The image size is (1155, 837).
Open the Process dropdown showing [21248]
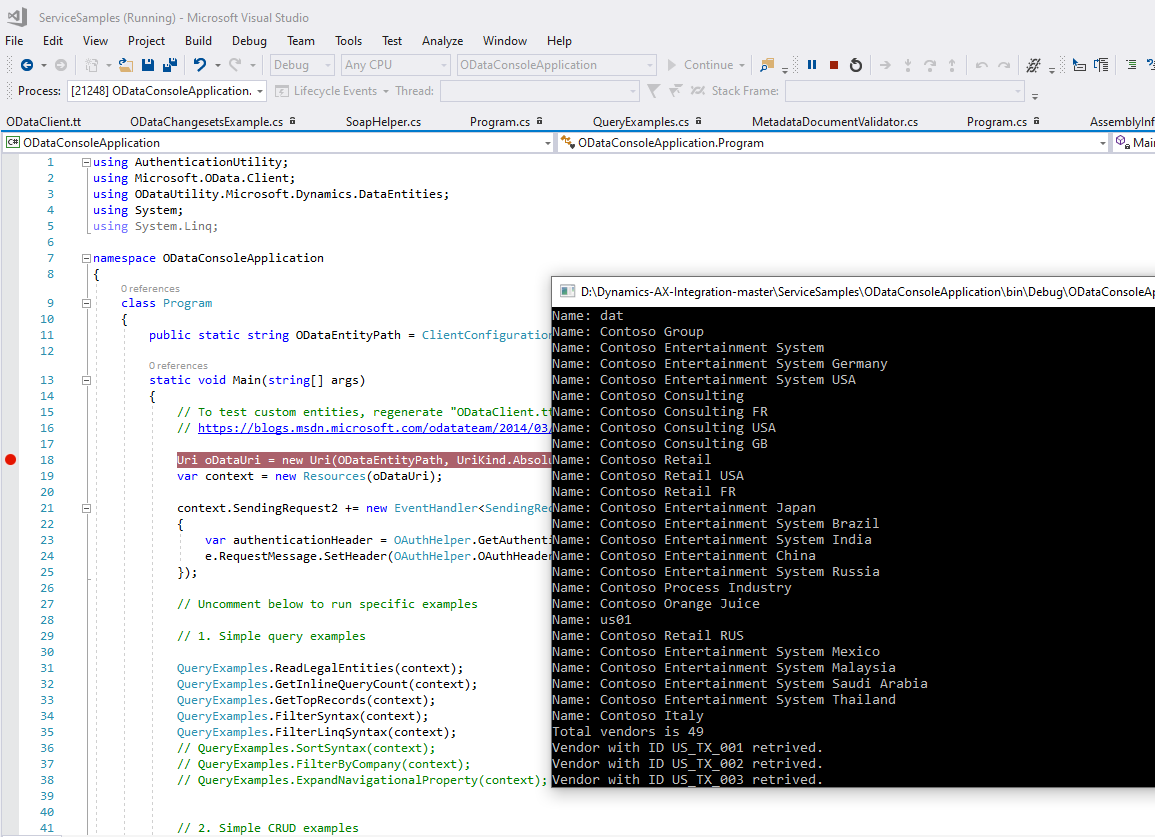click(x=167, y=91)
